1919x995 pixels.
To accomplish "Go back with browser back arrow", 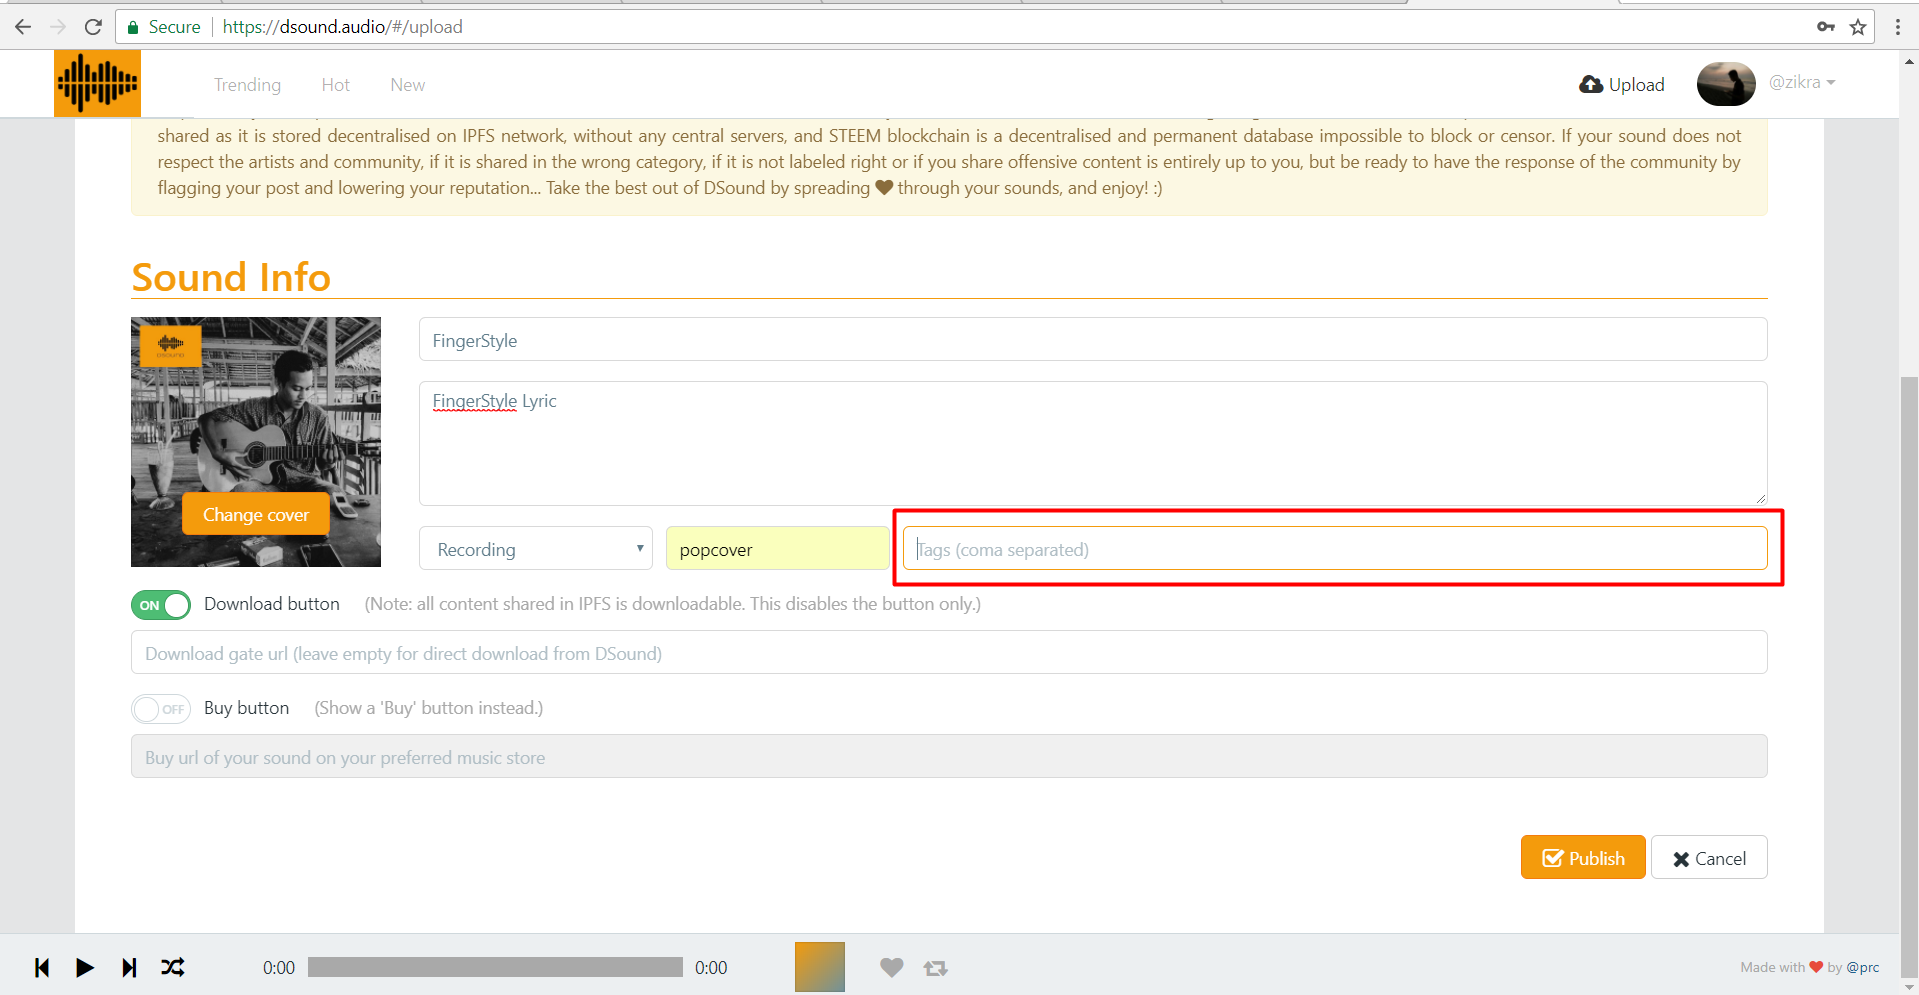I will click(23, 27).
